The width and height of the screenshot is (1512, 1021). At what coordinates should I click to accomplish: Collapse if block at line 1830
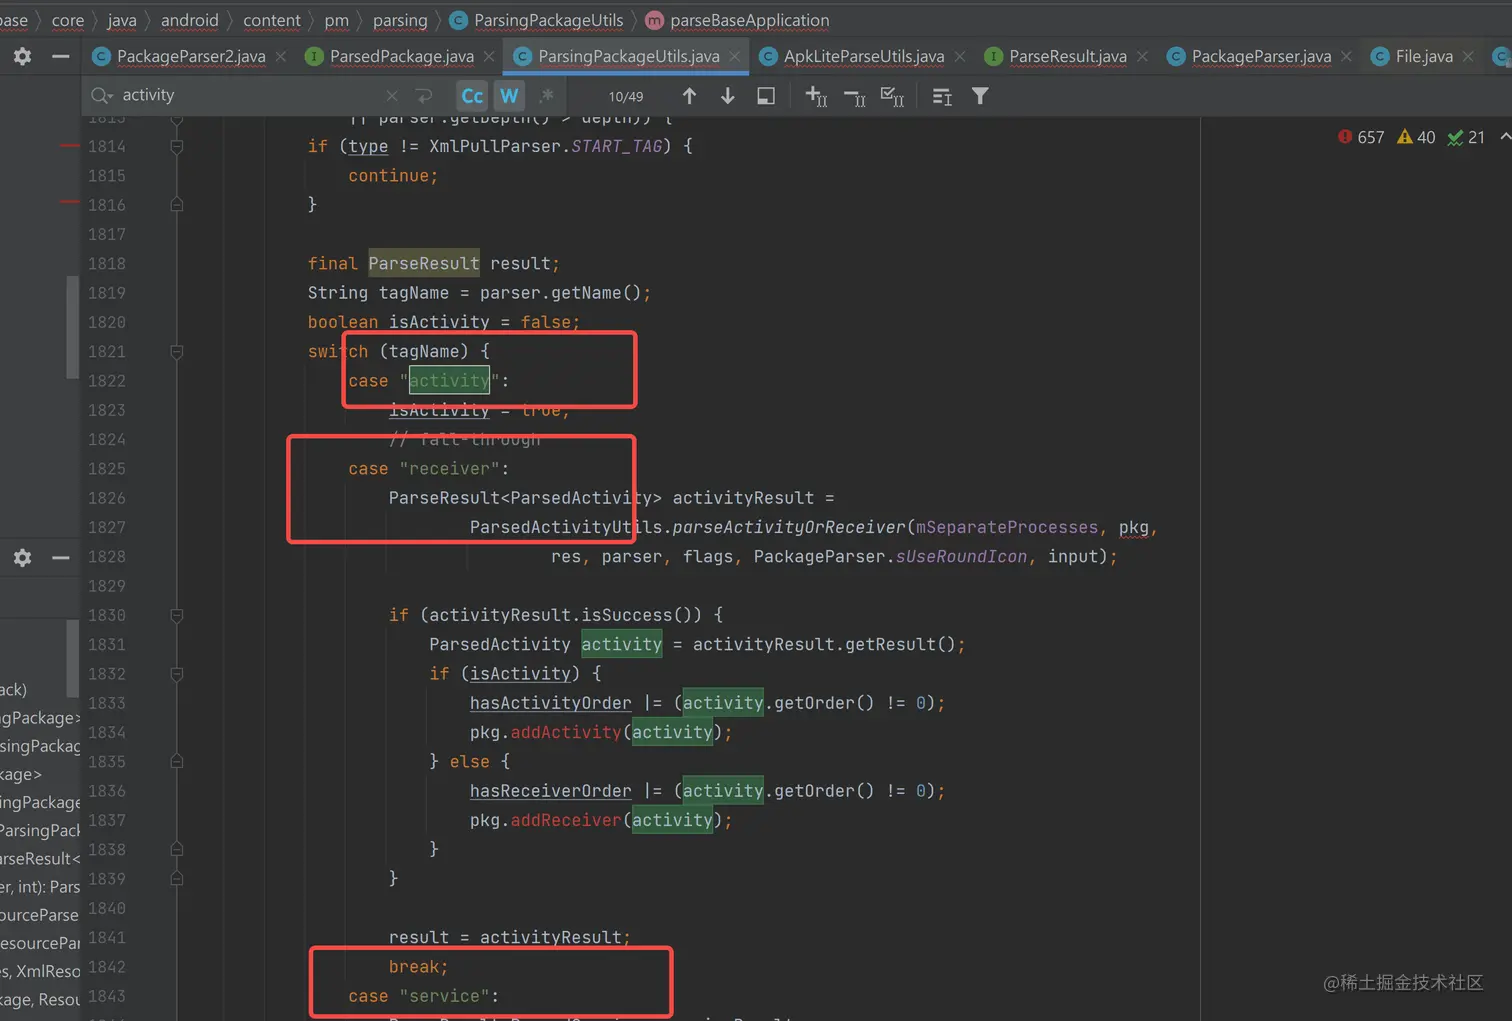point(176,616)
